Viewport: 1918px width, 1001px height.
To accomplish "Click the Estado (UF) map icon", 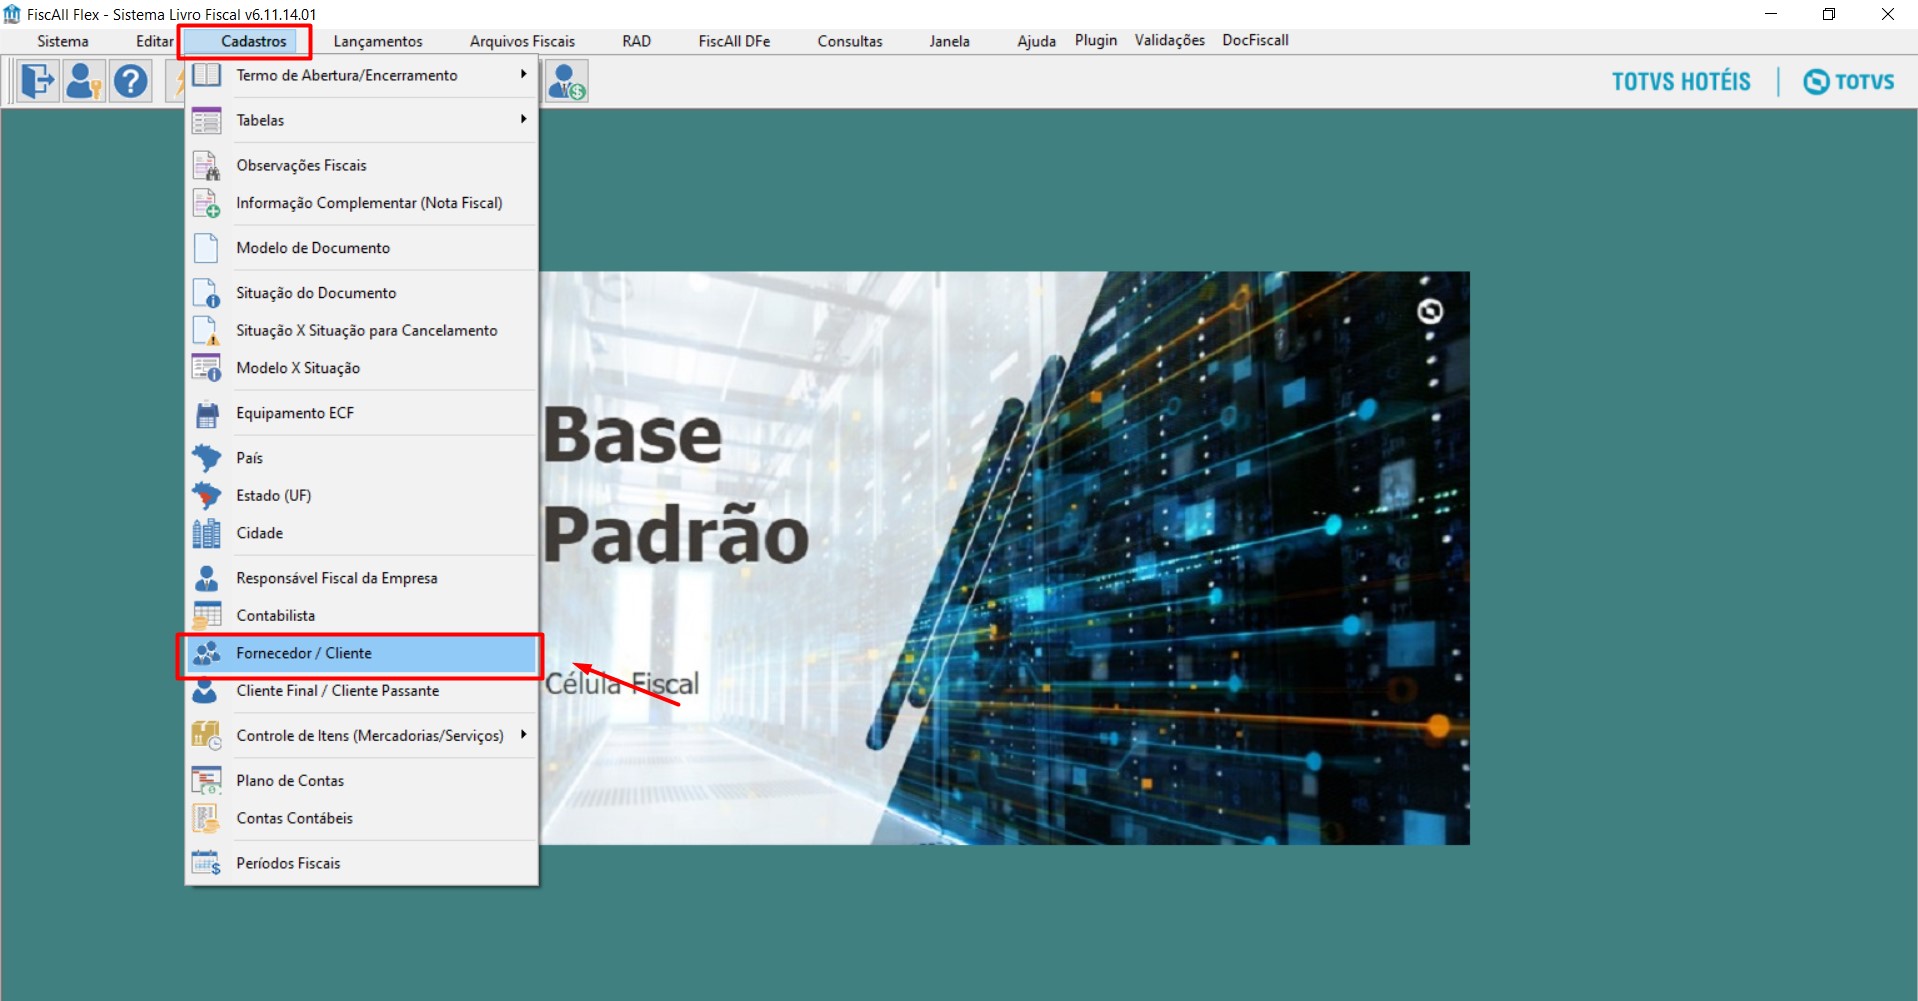I will point(206,495).
